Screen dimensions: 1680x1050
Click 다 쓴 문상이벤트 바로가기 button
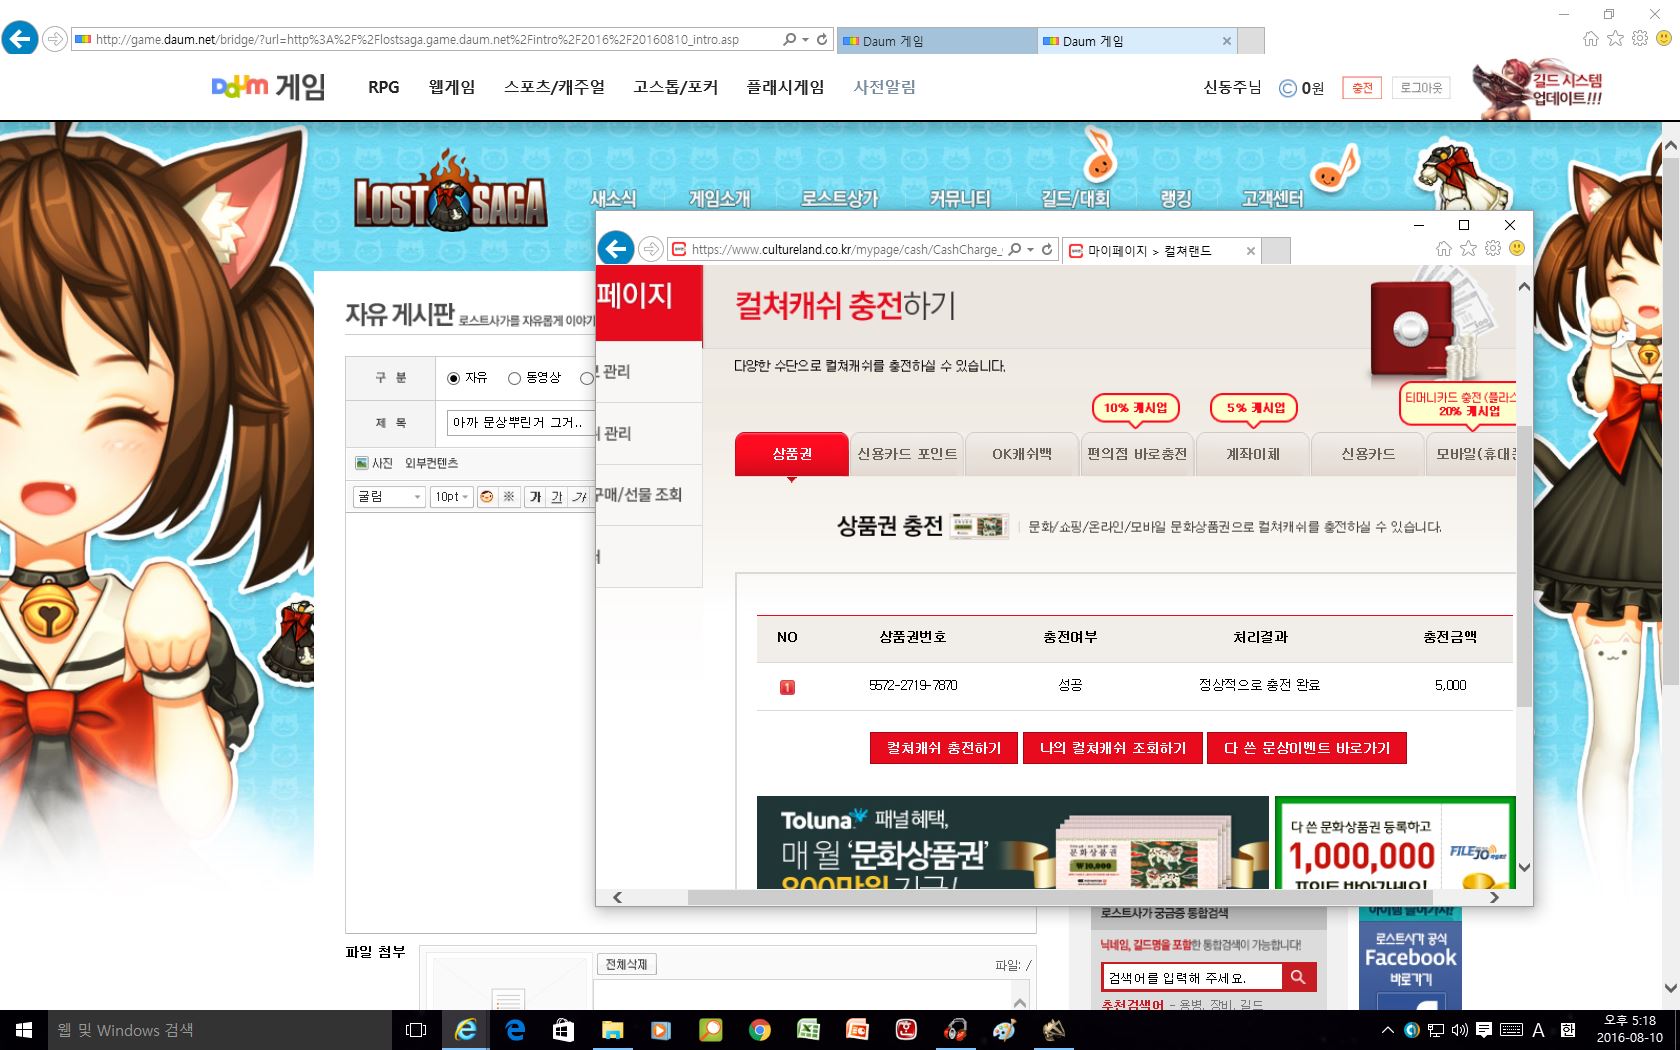[x=1307, y=748]
